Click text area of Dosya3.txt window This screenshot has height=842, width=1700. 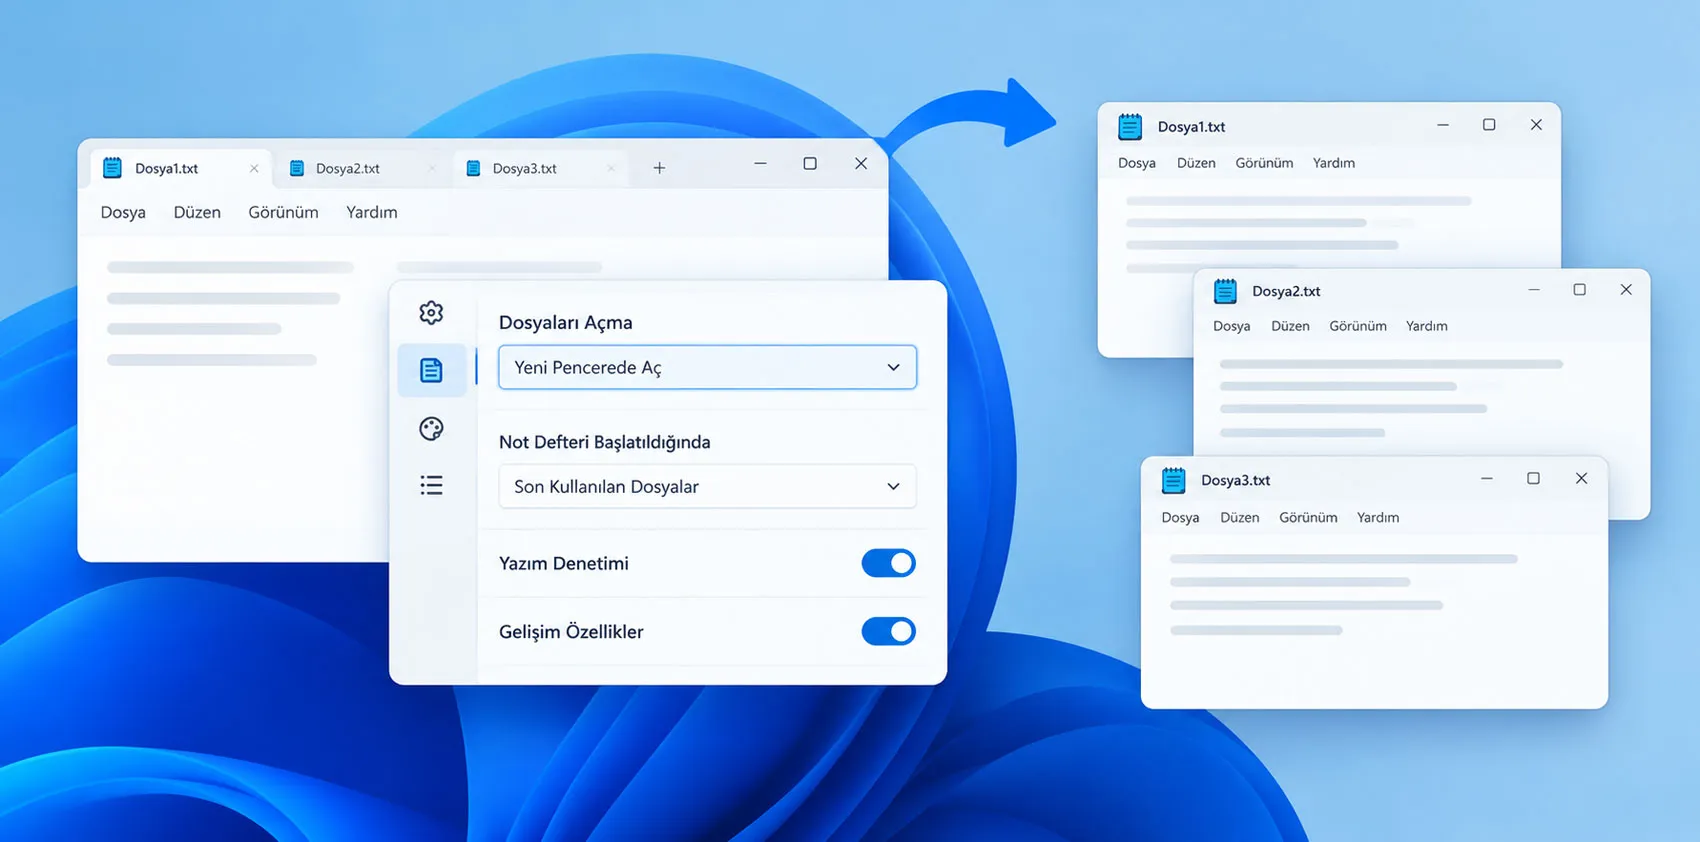pyautogui.click(x=1374, y=620)
